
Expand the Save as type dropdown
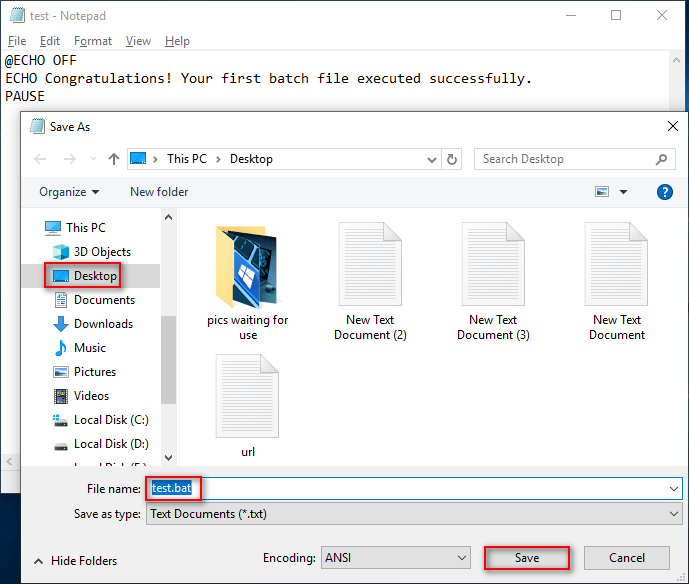pyautogui.click(x=673, y=514)
